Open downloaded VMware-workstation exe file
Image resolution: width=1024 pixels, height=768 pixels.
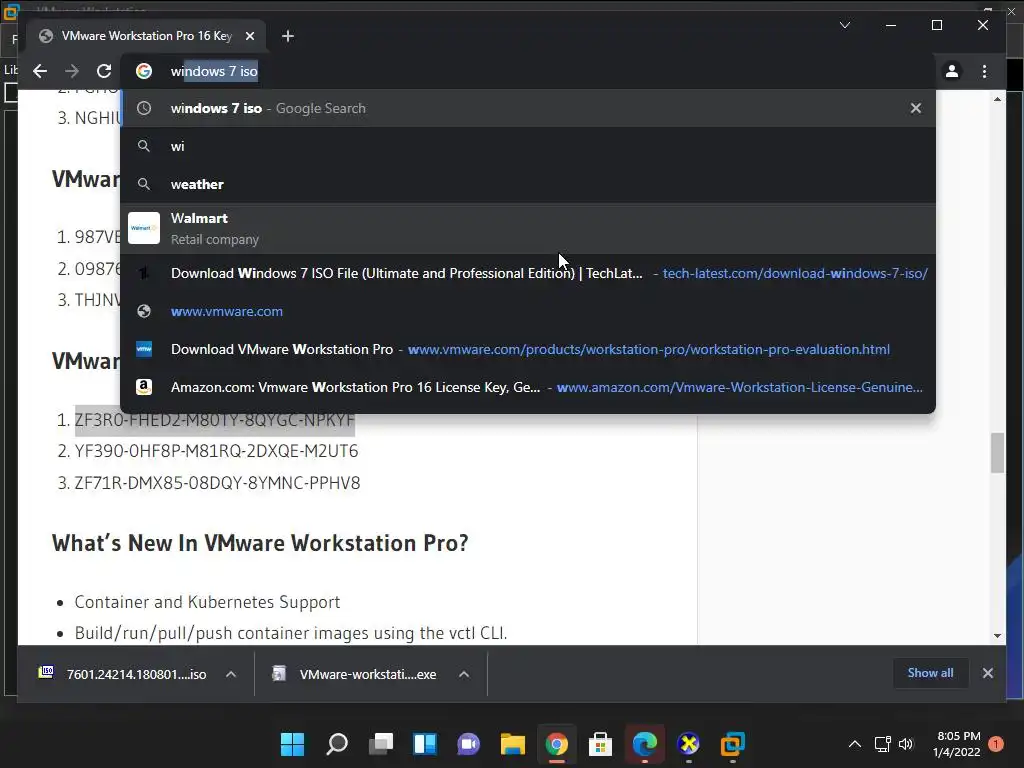pyautogui.click(x=356, y=674)
